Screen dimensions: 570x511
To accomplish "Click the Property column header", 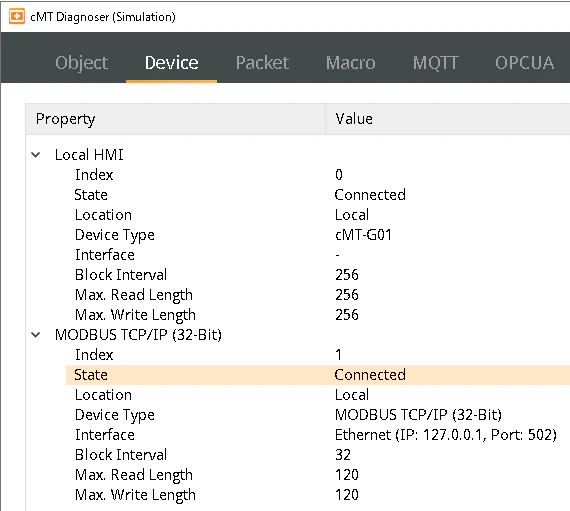I will click(x=175, y=119).
